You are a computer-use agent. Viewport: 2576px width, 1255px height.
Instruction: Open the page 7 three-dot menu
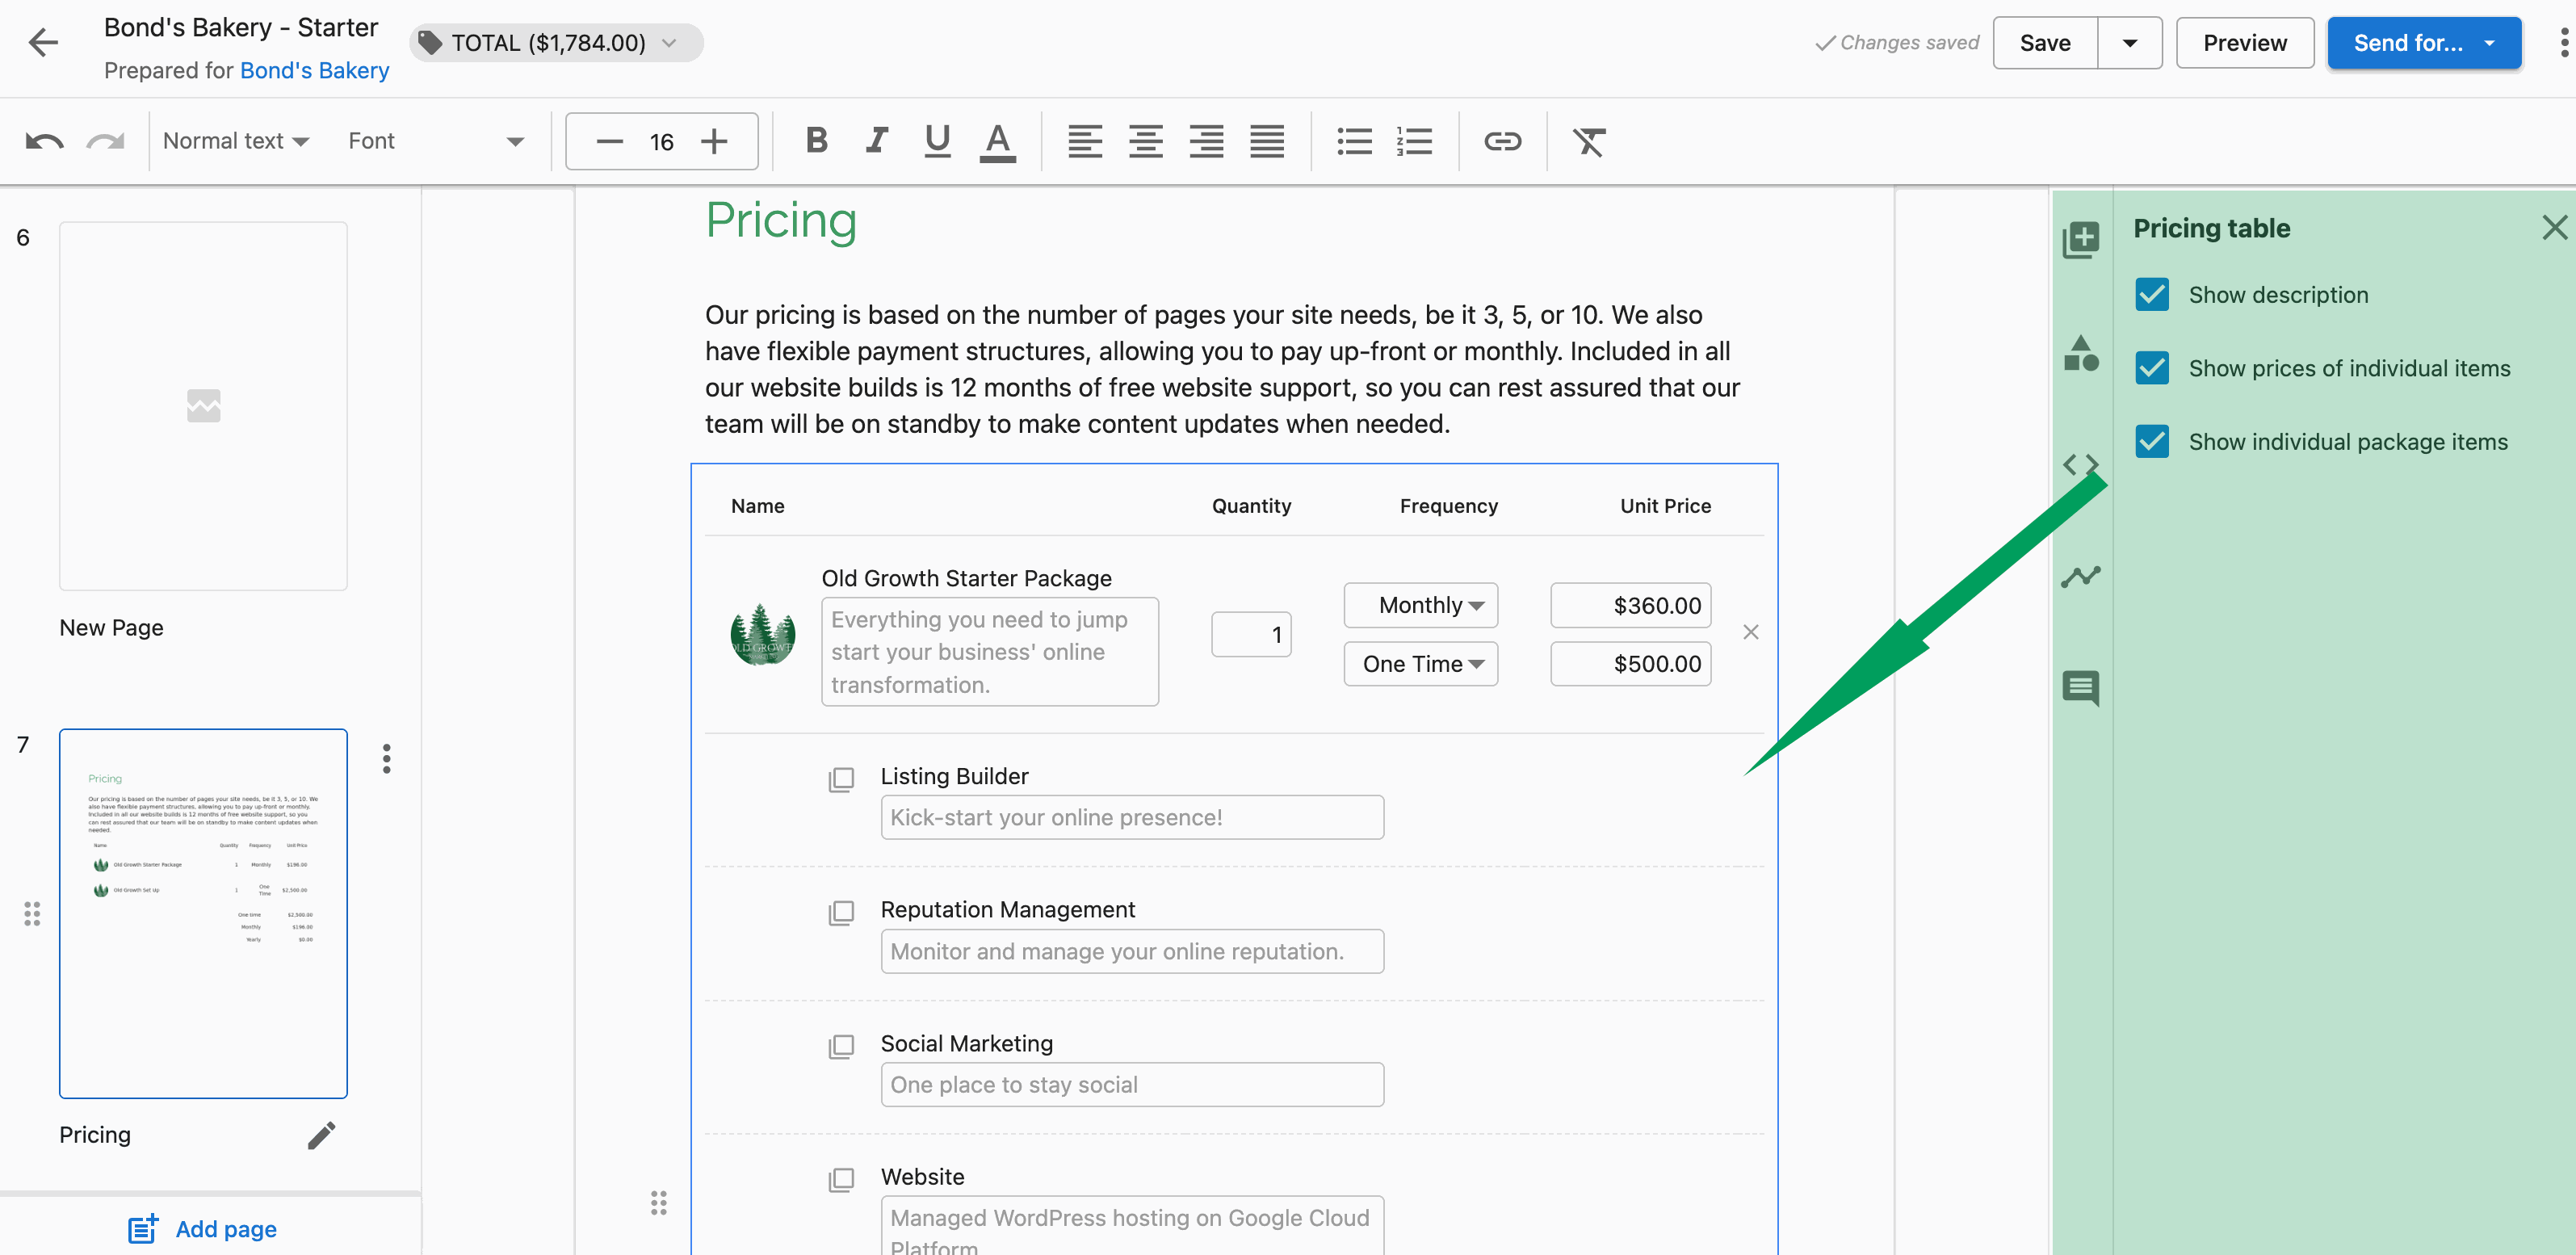(386, 759)
